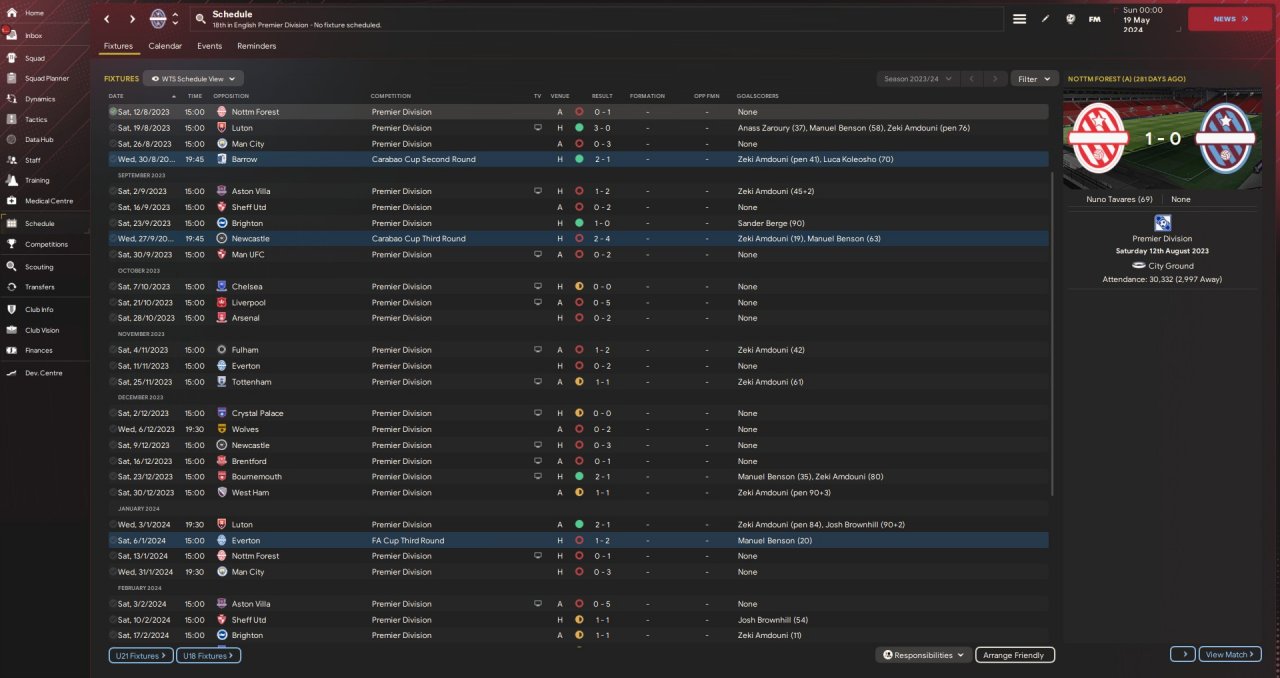Image resolution: width=1280 pixels, height=678 pixels.
Task: Click the current date Sun 19 May 2024
Action: (x=1143, y=19)
